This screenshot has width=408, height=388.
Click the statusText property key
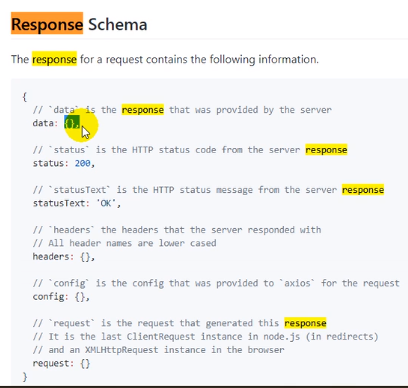pyautogui.click(x=59, y=203)
